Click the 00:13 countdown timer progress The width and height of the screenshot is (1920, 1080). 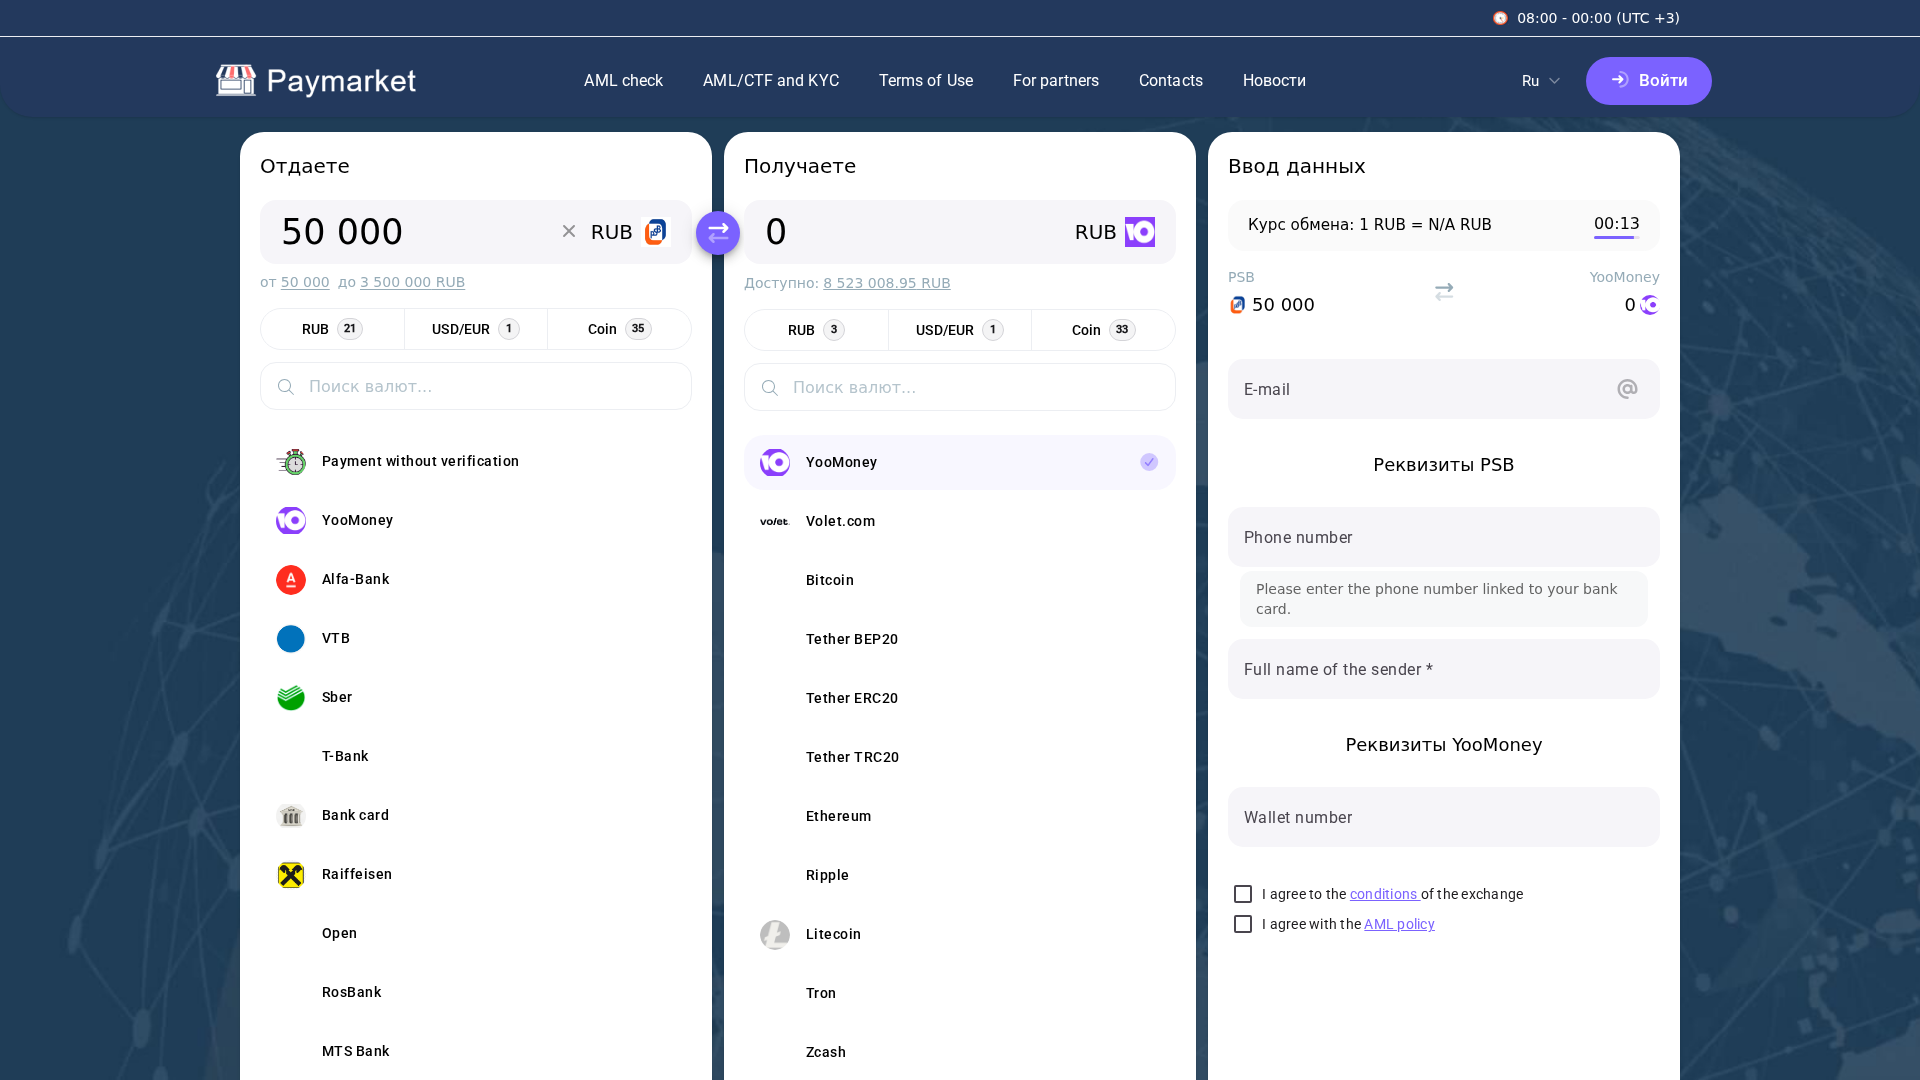1617,226
